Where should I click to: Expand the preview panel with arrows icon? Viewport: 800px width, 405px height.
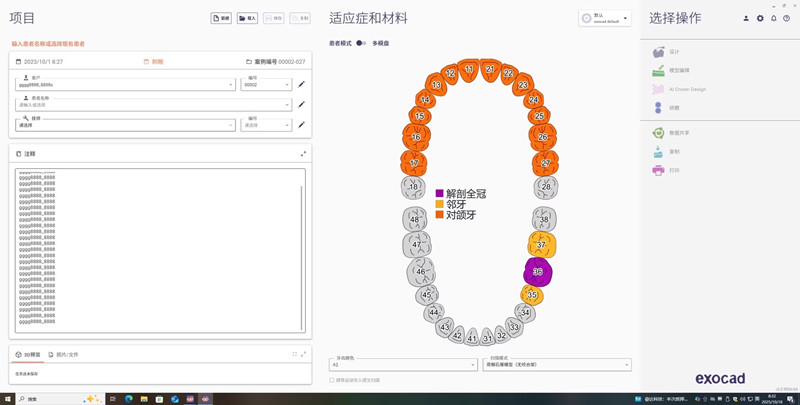coord(304,354)
